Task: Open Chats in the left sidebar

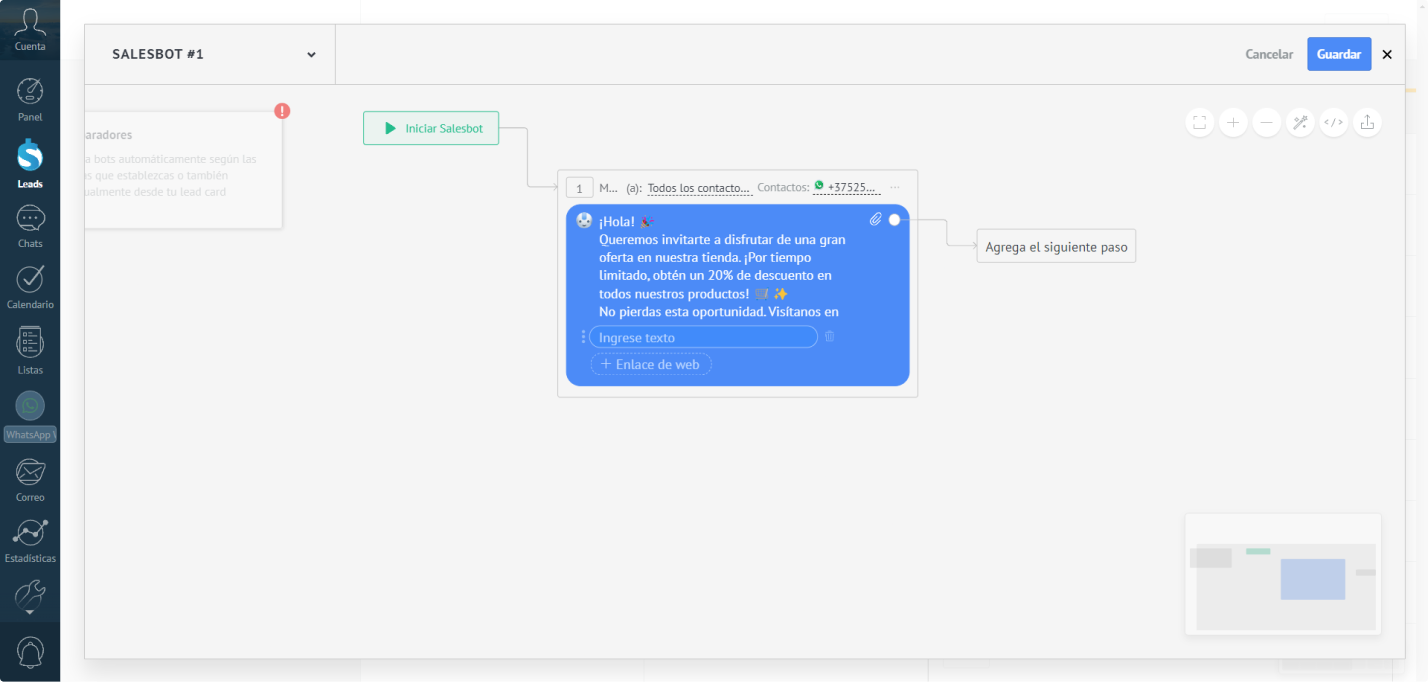Action: pos(30,226)
